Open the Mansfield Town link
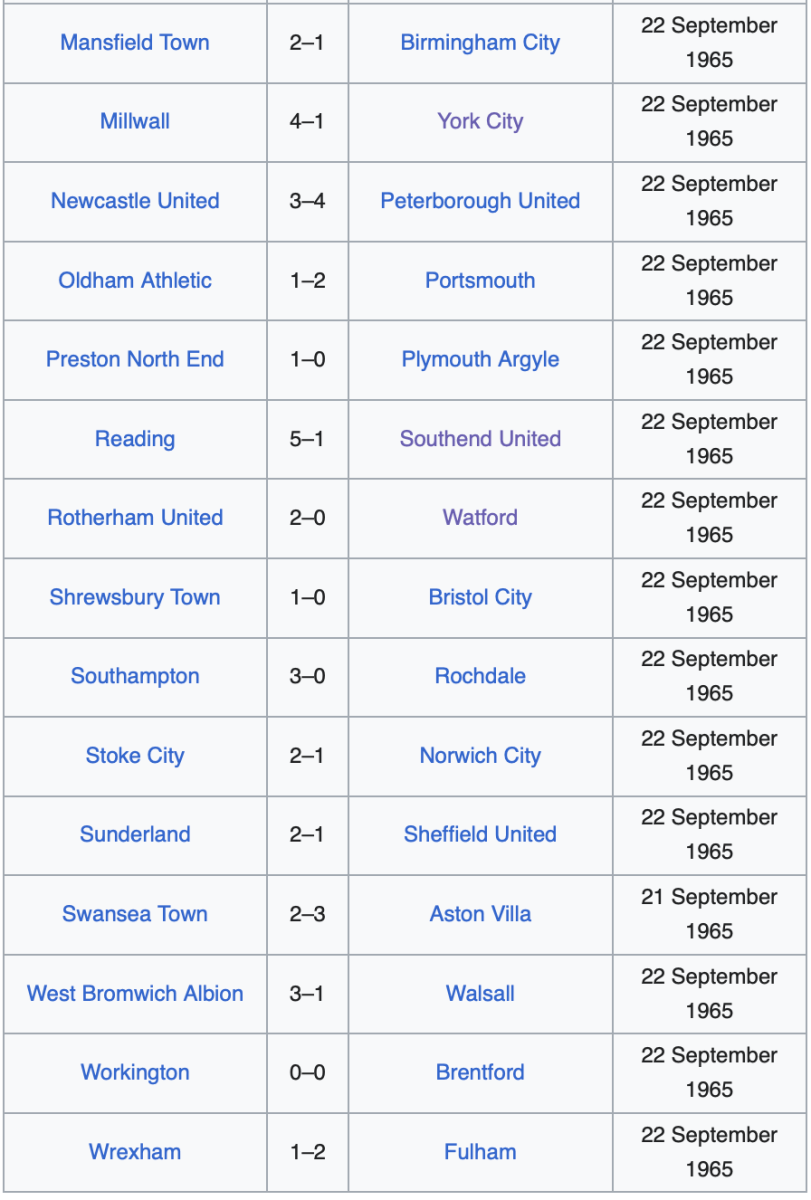 coord(135,43)
